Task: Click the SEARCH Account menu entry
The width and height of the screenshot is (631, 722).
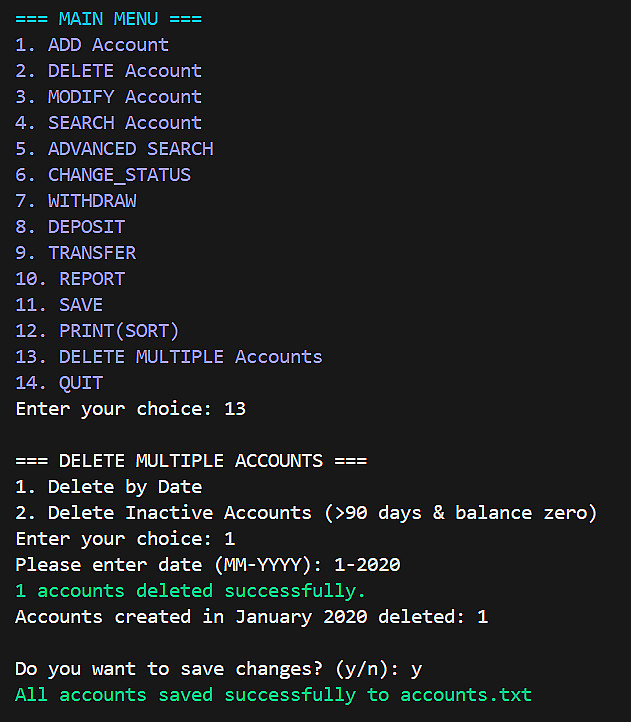Action: (108, 123)
